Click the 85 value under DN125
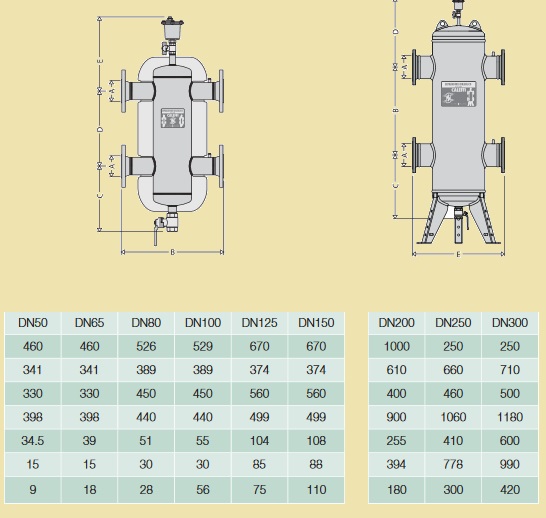546x518 pixels. tap(259, 464)
